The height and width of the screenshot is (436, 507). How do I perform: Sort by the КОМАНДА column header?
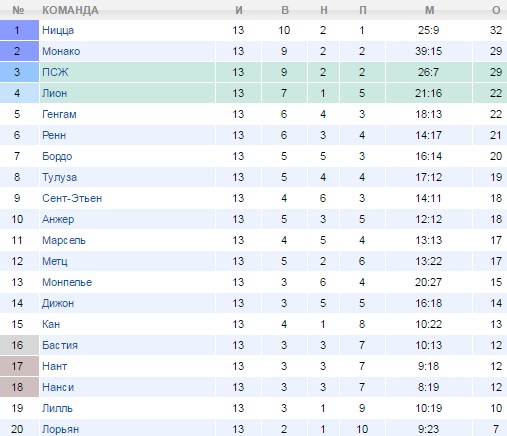[70, 10]
